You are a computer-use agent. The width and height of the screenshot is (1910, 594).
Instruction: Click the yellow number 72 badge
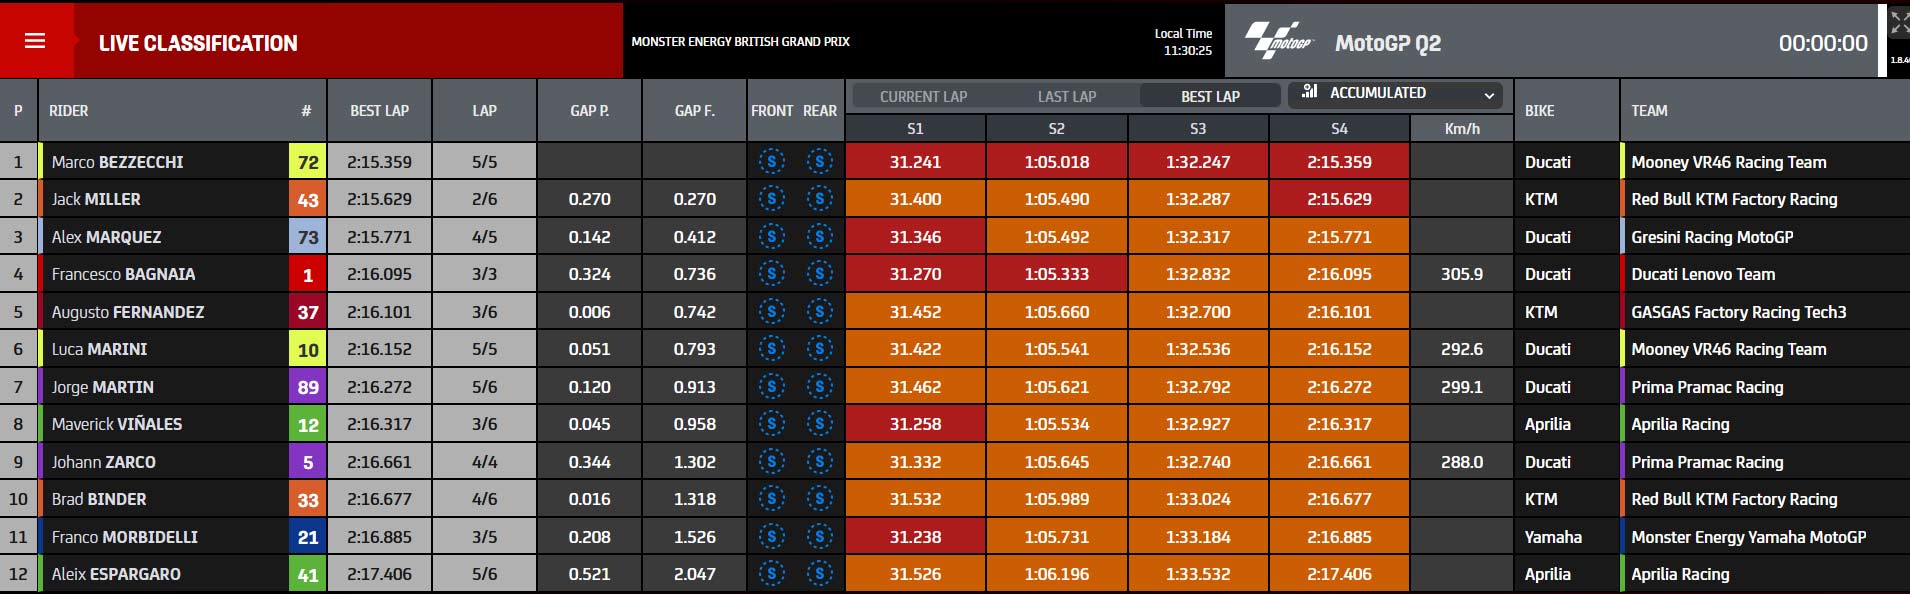308,162
